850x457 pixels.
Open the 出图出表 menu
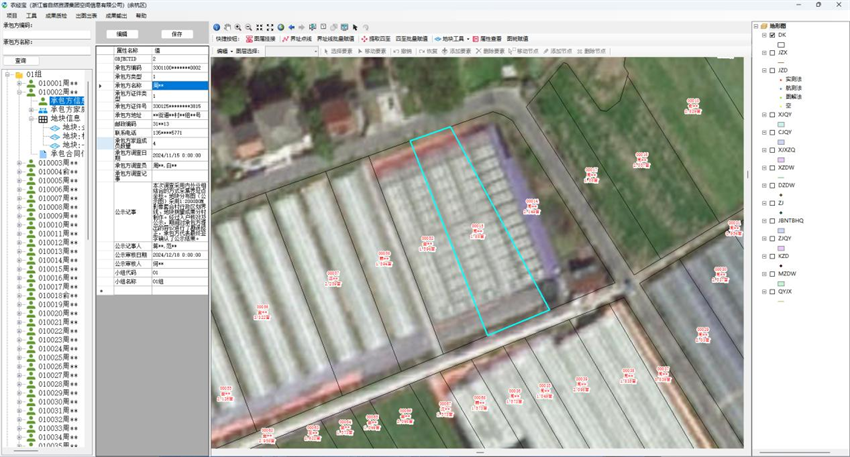tap(86, 16)
